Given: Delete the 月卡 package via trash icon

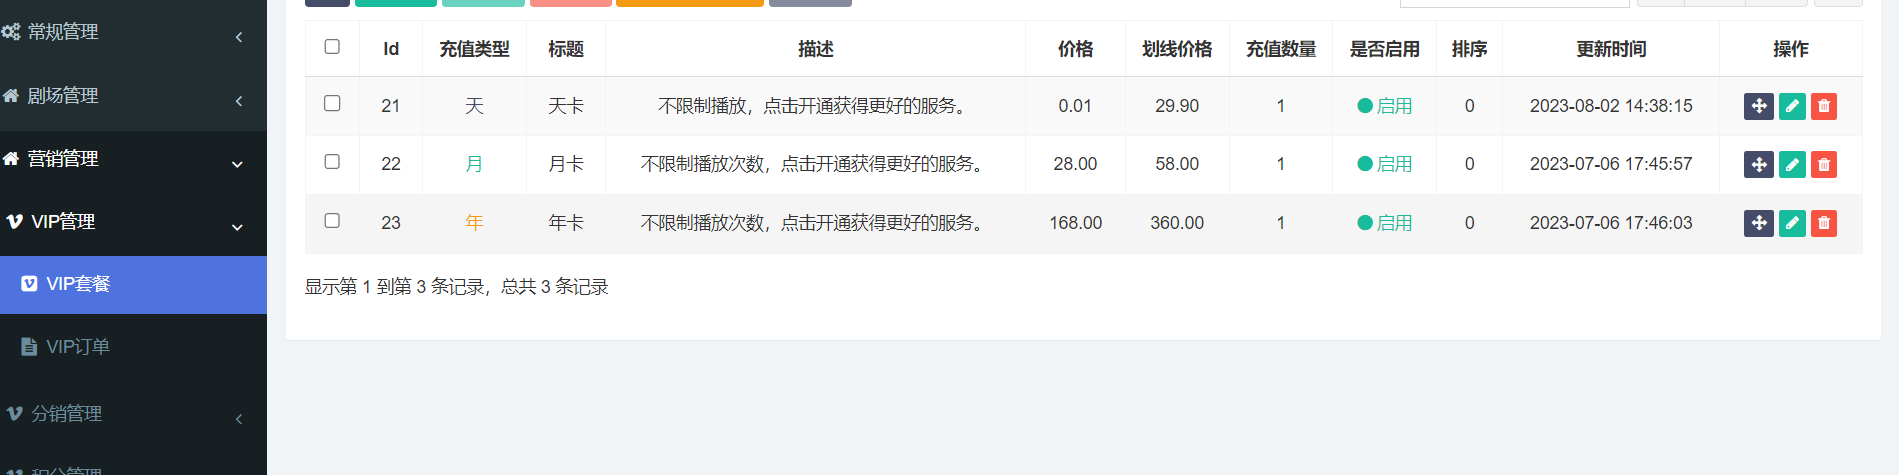Looking at the screenshot, I should (x=1824, y=164).
